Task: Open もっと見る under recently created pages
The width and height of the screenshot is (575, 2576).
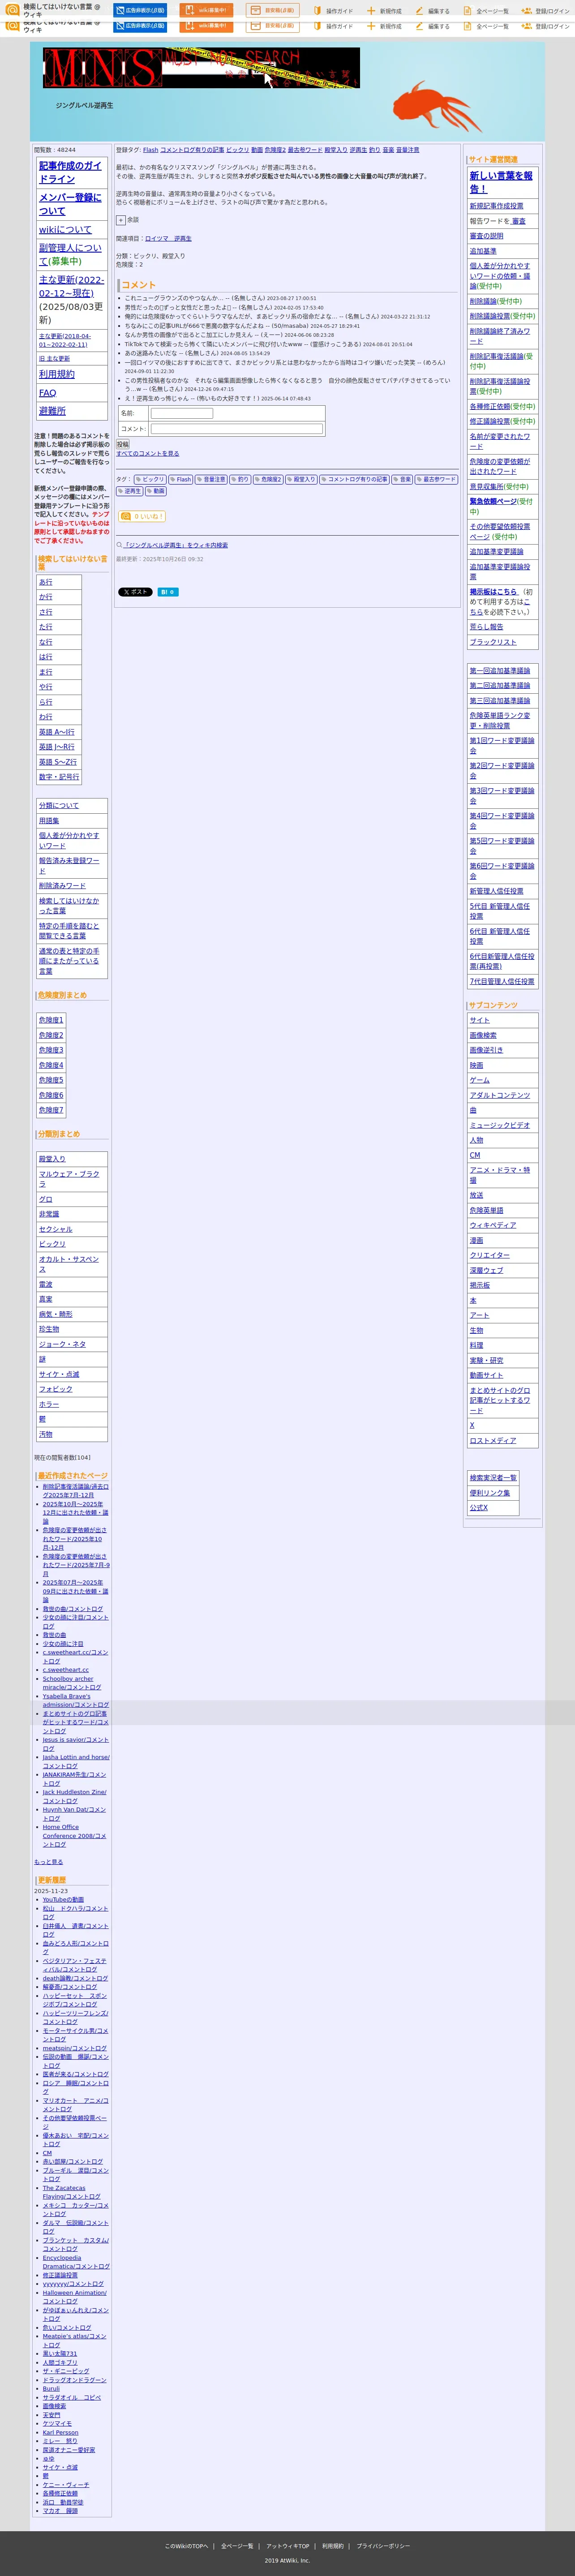Action: (48, 1862)
